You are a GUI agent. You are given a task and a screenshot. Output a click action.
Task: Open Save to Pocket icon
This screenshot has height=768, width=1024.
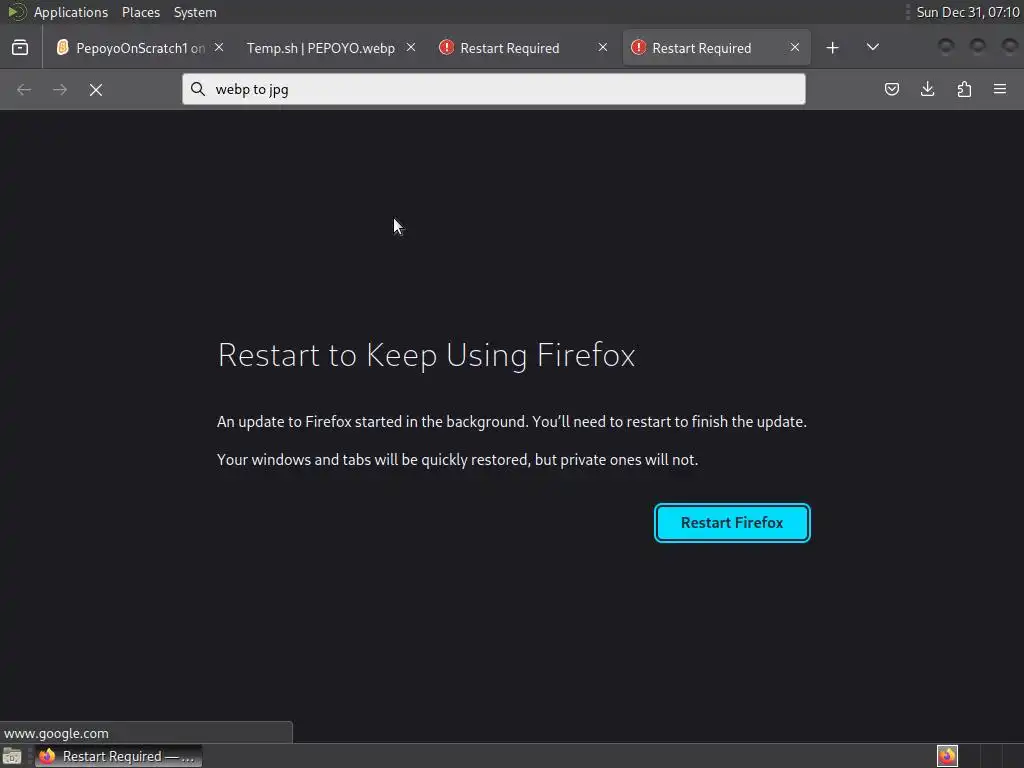tap(891, 89)
